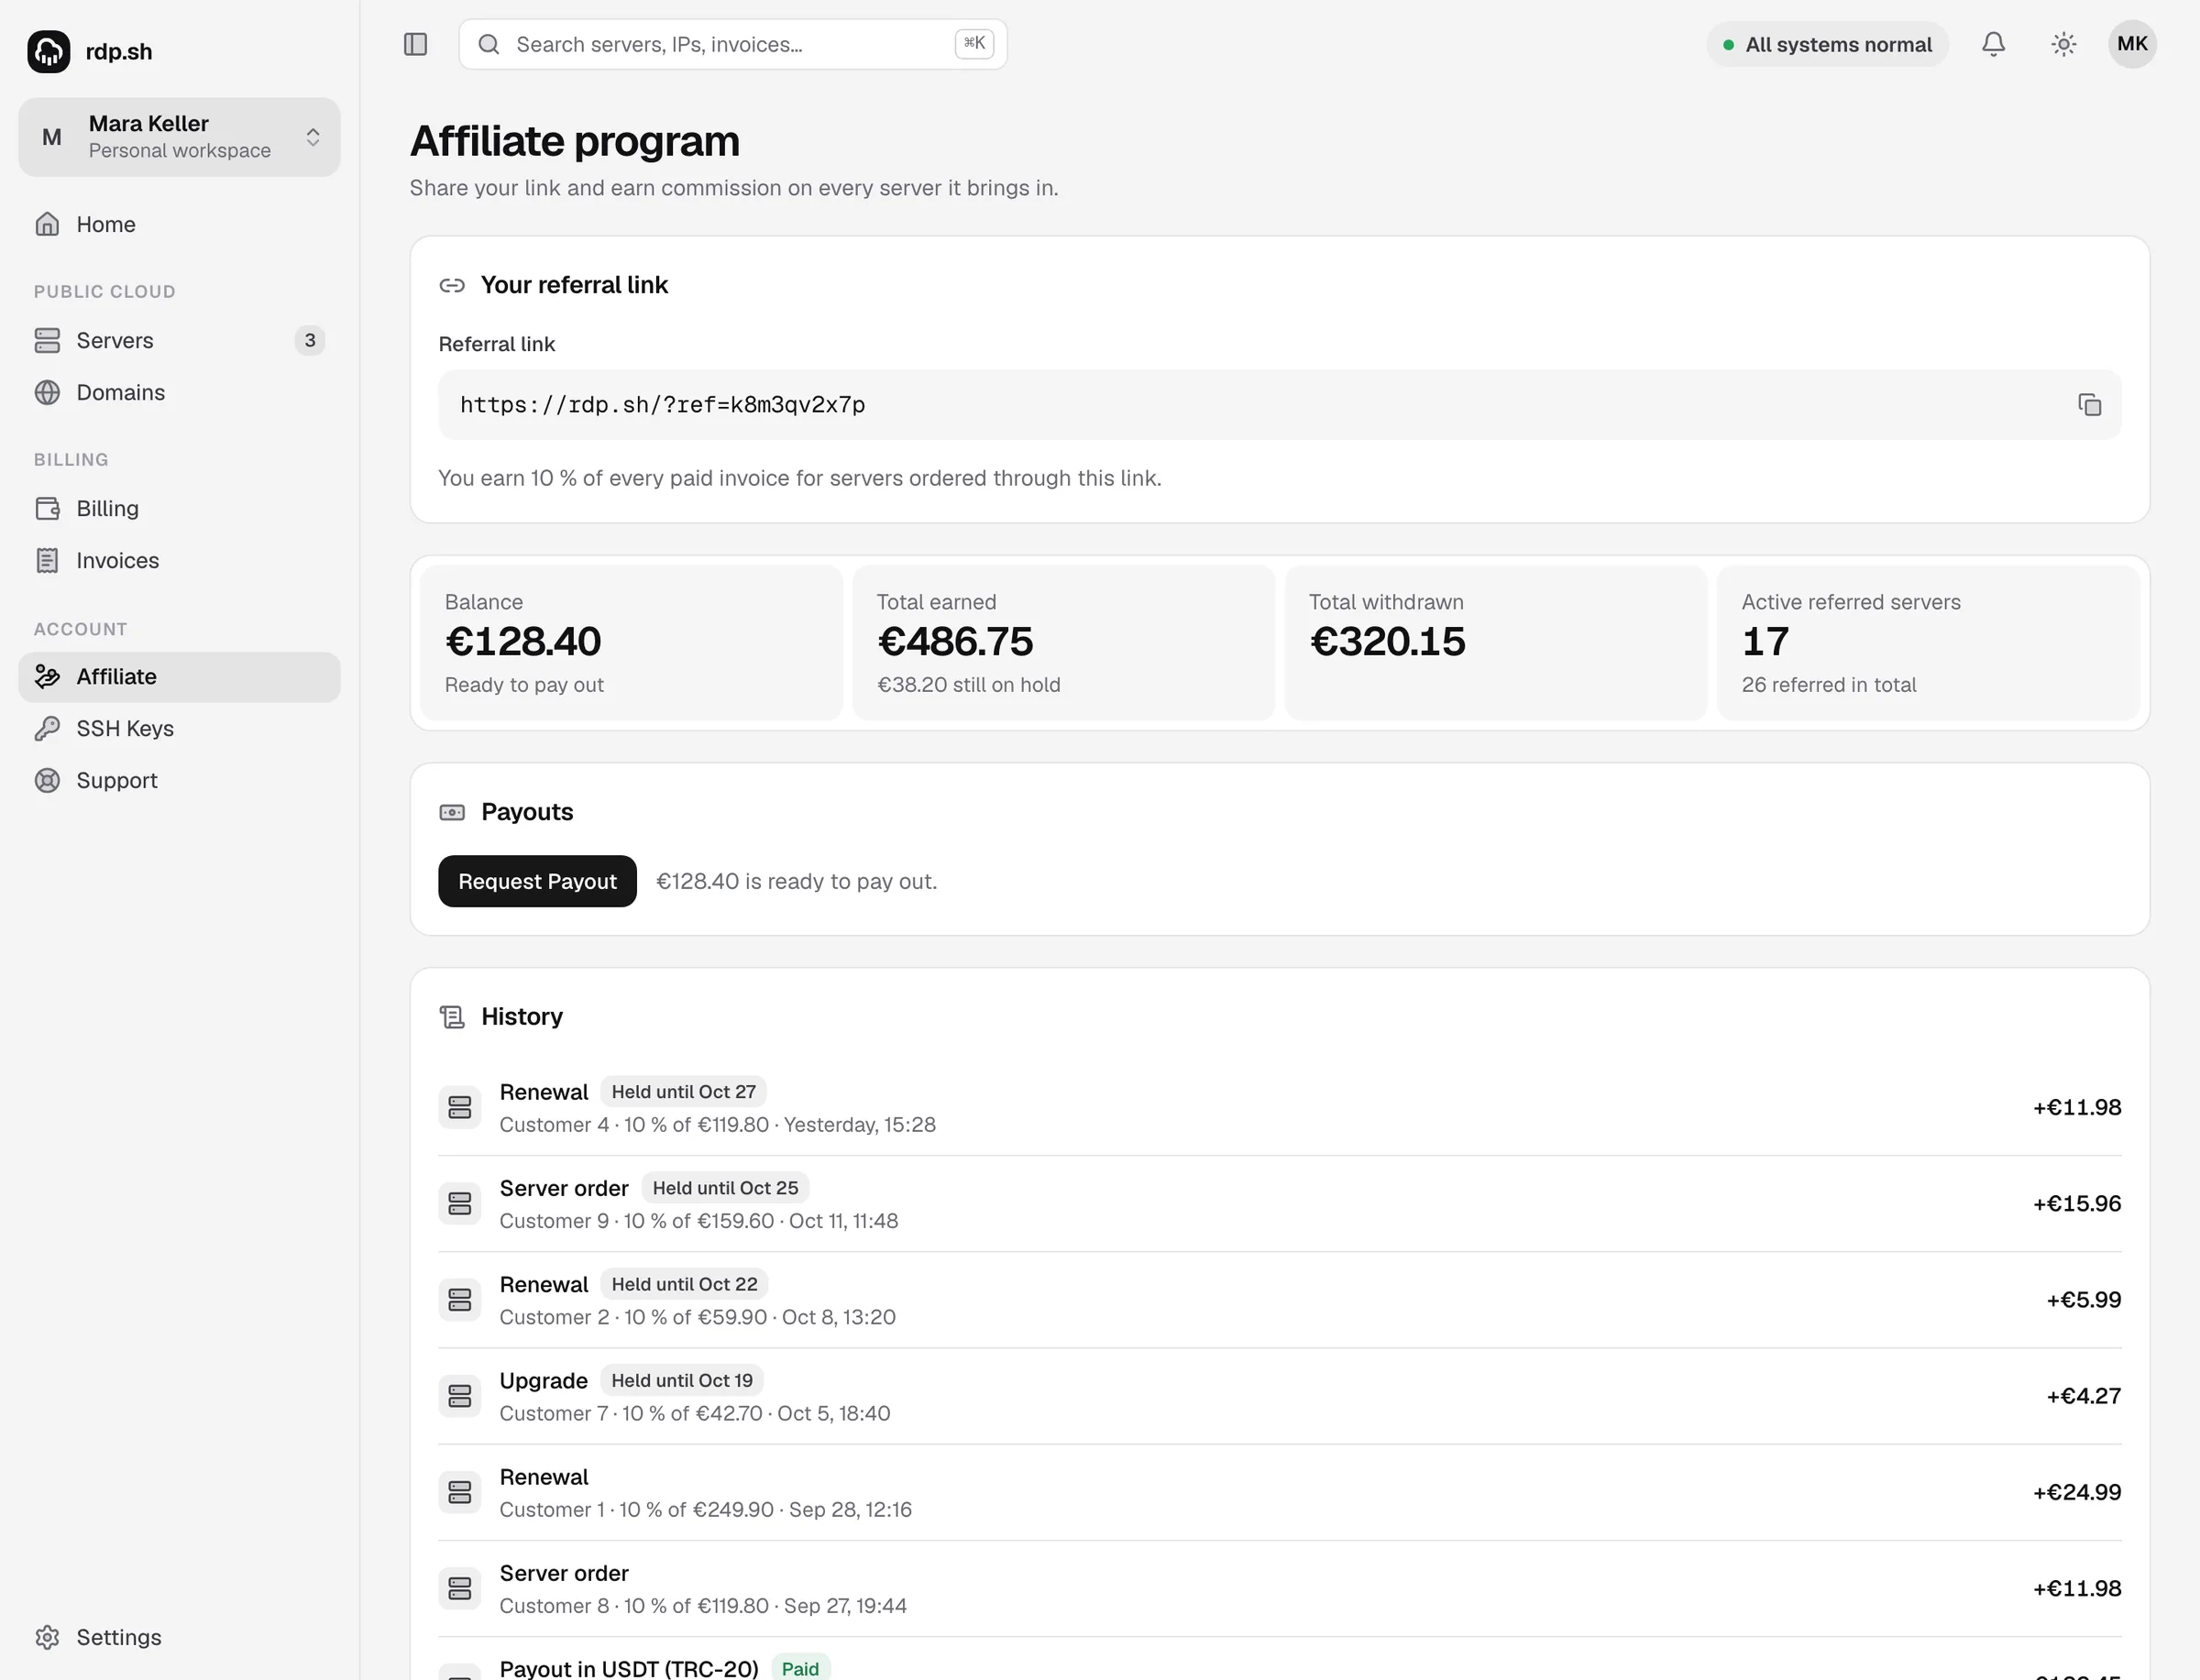Screen dimensions: 2200x1680
Task: Focus the Search servers, IPs, invoices field
Action: [x=733, y=44]
